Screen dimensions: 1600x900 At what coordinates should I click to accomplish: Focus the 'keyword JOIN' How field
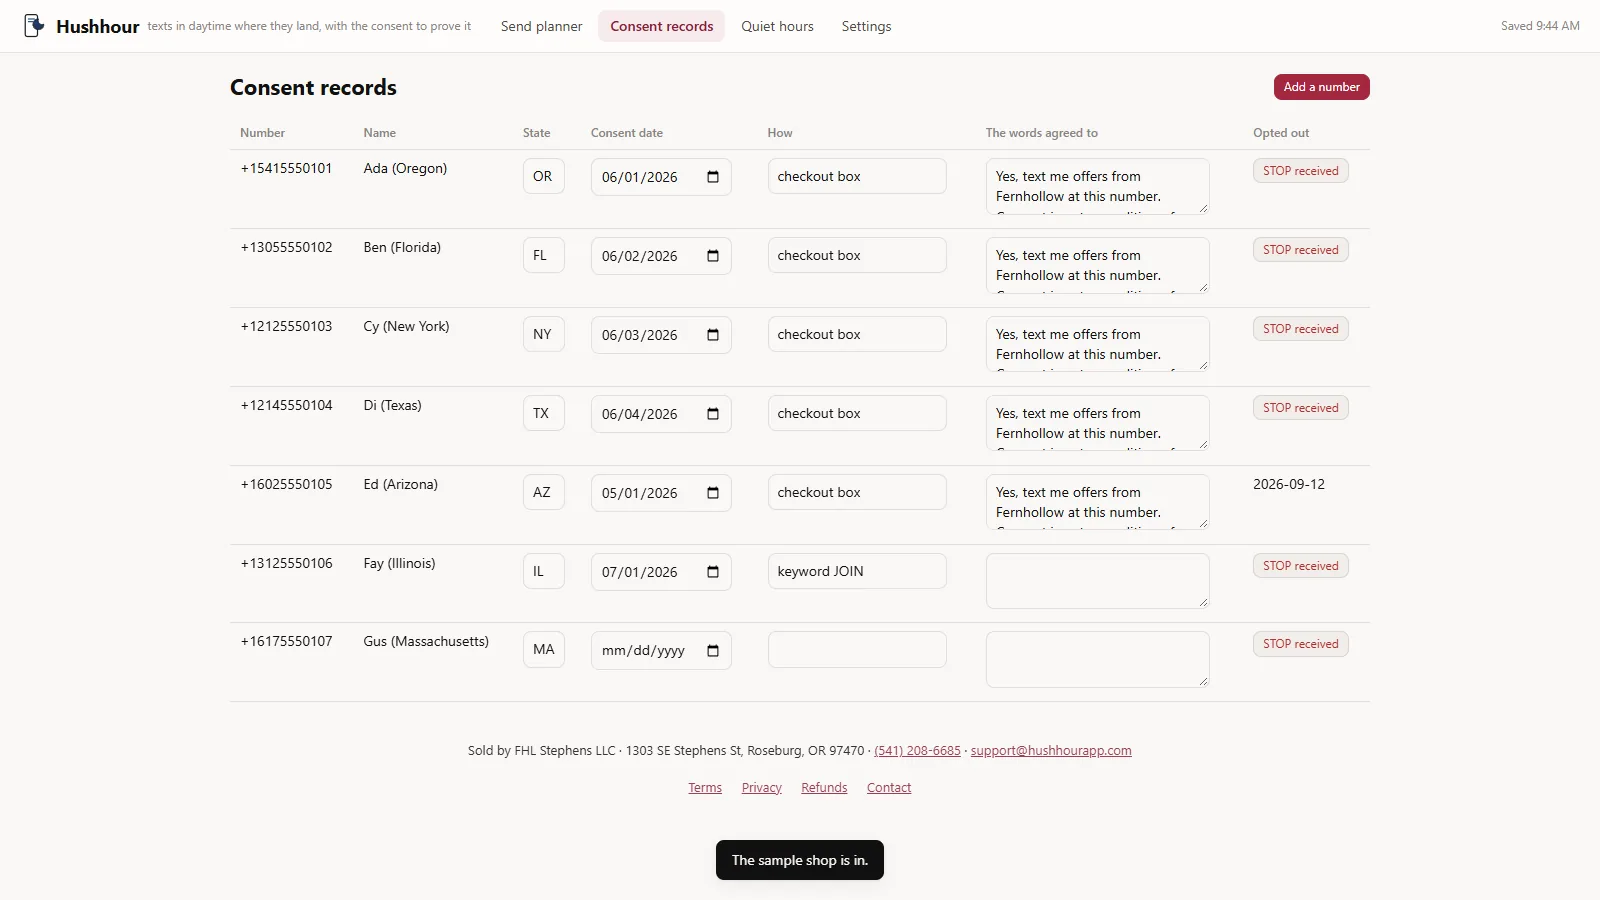[857, 571]
